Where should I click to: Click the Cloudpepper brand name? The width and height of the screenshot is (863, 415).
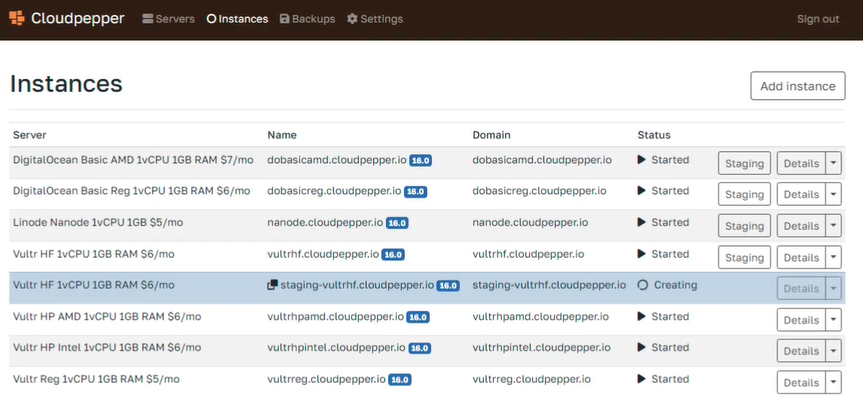pyautogui.click(x=78, y=18)
